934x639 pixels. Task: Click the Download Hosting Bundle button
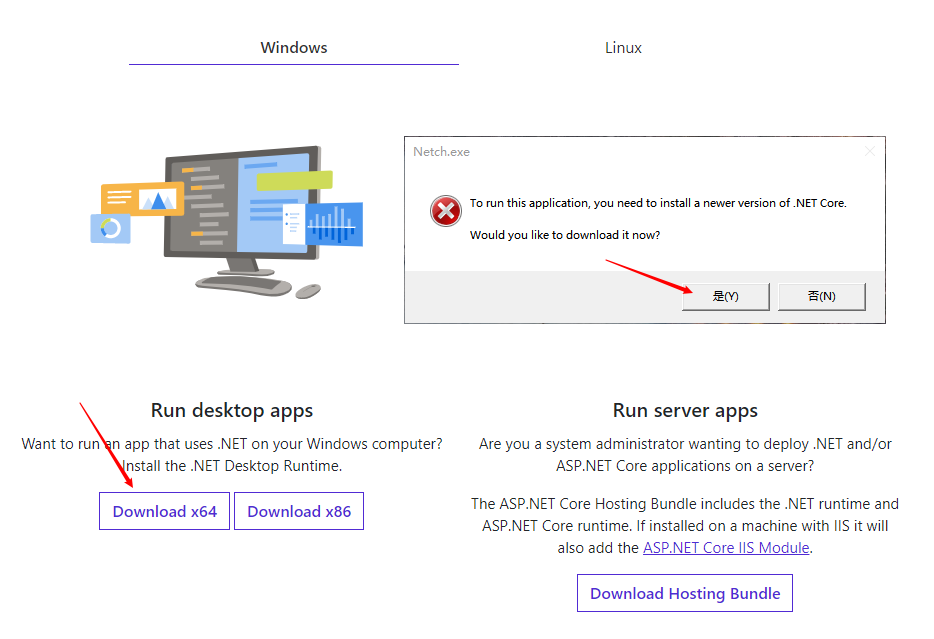click(x=685, y=593)
